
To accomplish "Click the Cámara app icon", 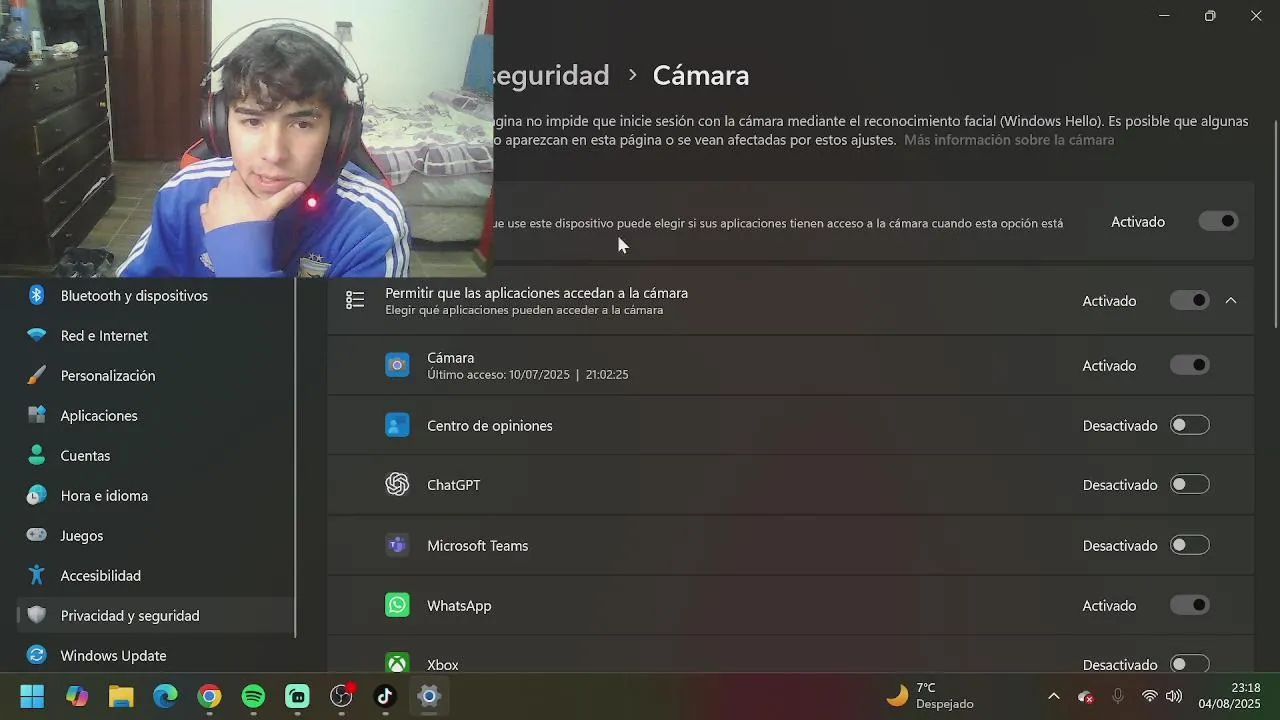I will click(x=397, y=365).
